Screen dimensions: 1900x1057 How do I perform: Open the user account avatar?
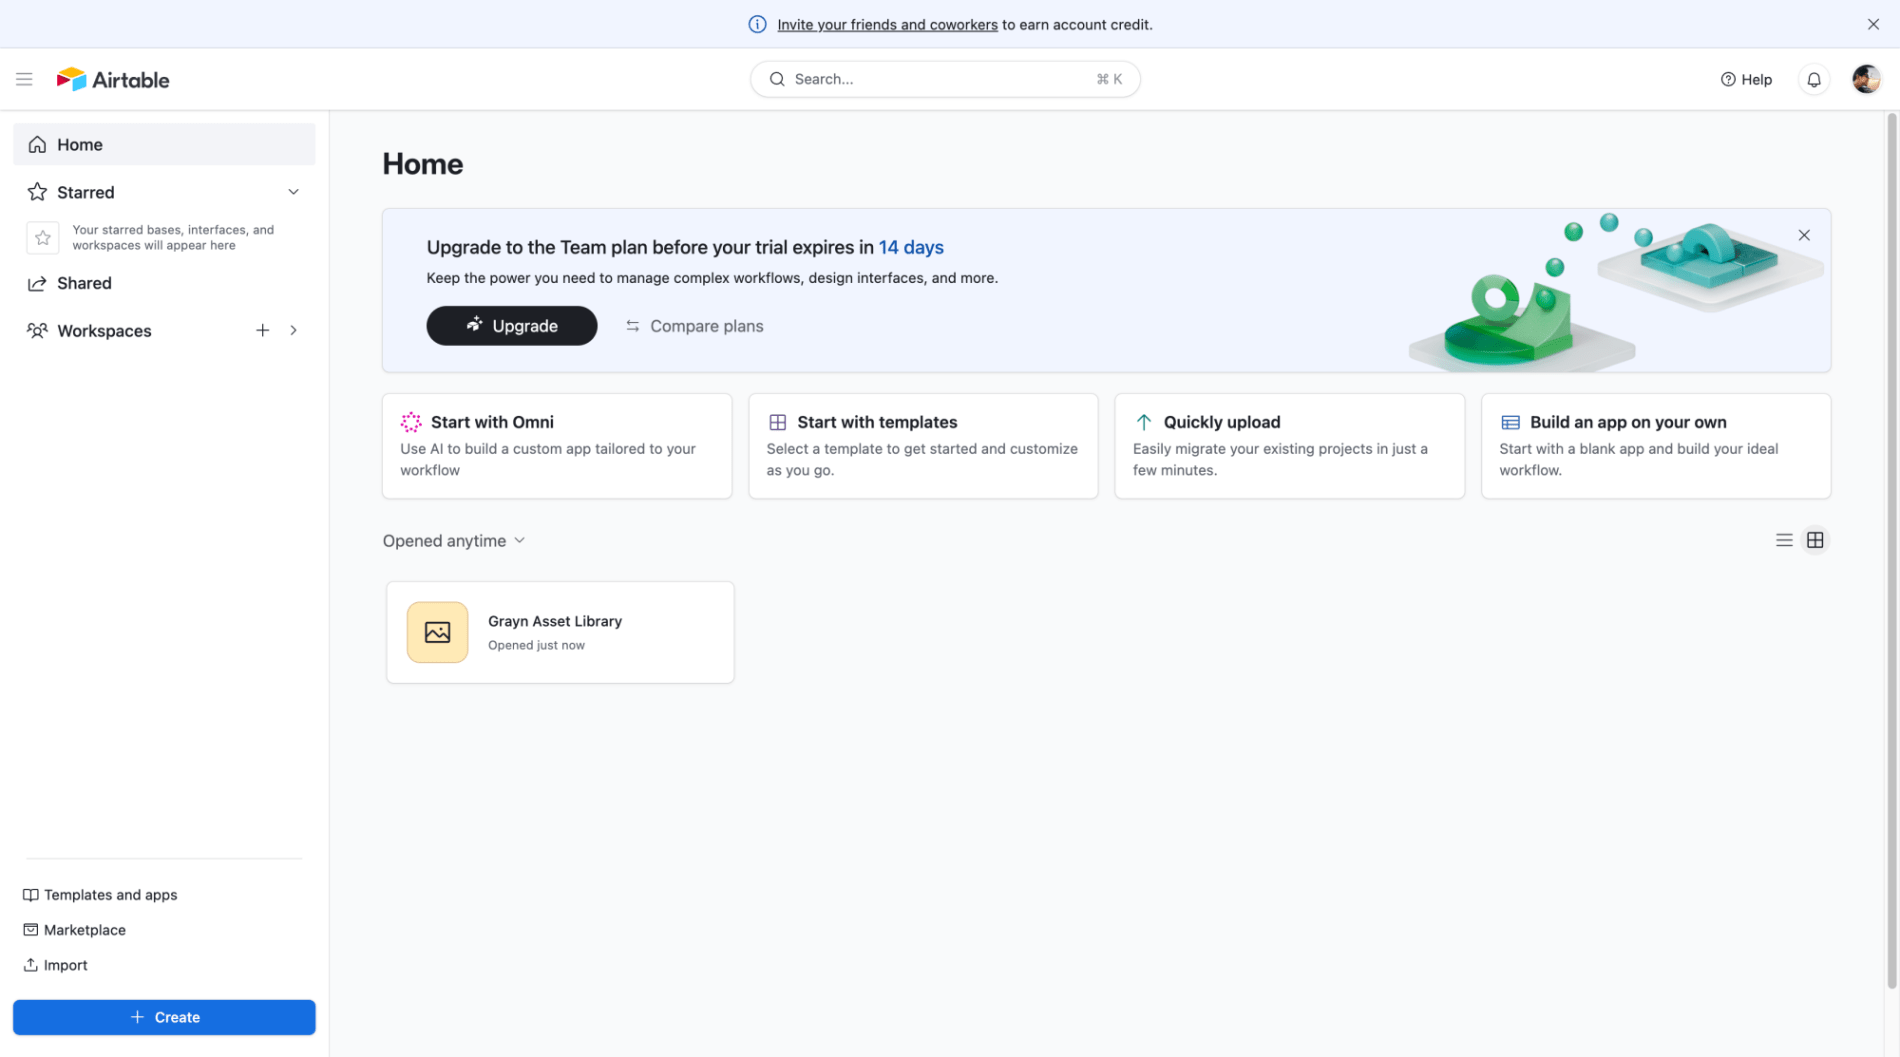point(1866,79)
